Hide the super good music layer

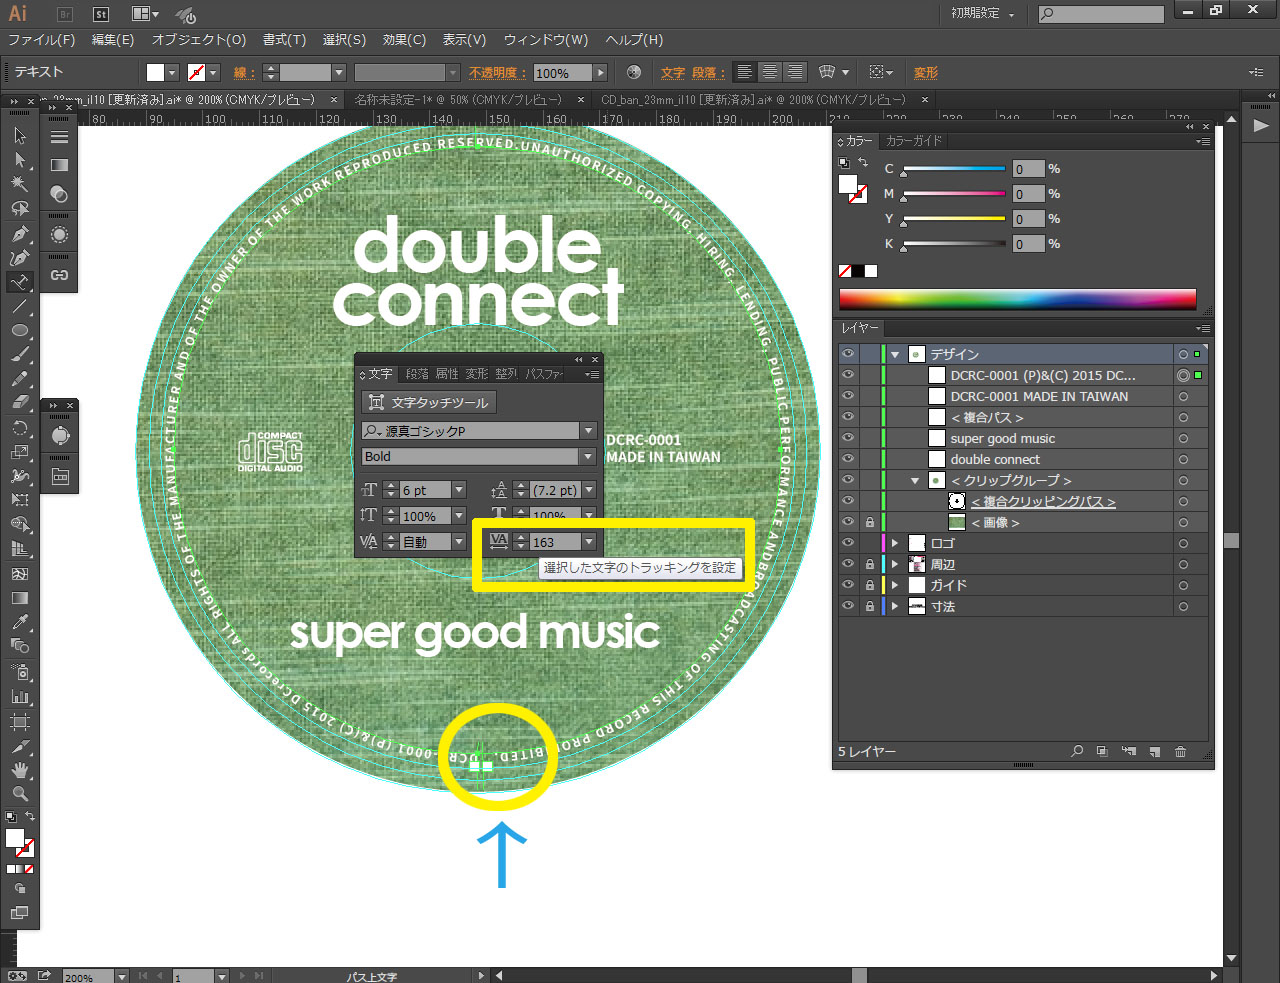click(848, 438)
